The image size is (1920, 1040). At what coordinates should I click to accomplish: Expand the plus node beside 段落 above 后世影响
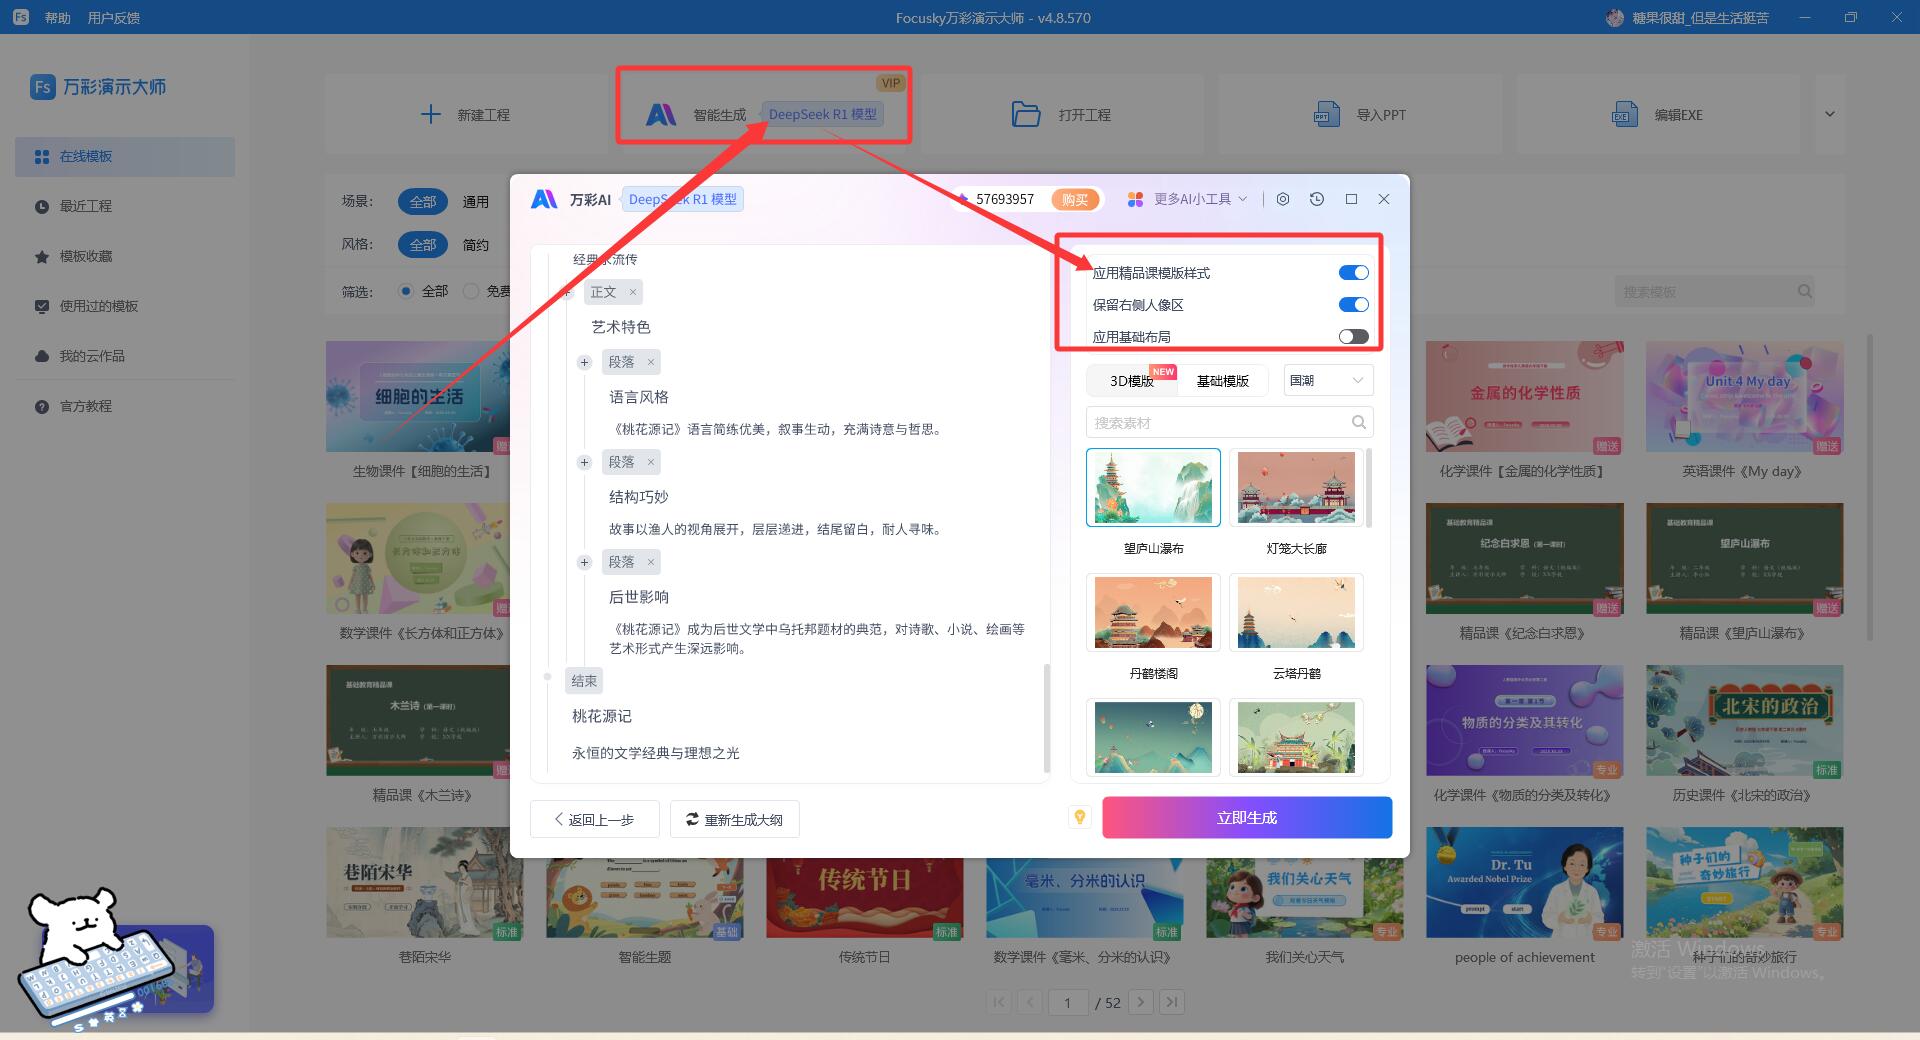[584, 562]
